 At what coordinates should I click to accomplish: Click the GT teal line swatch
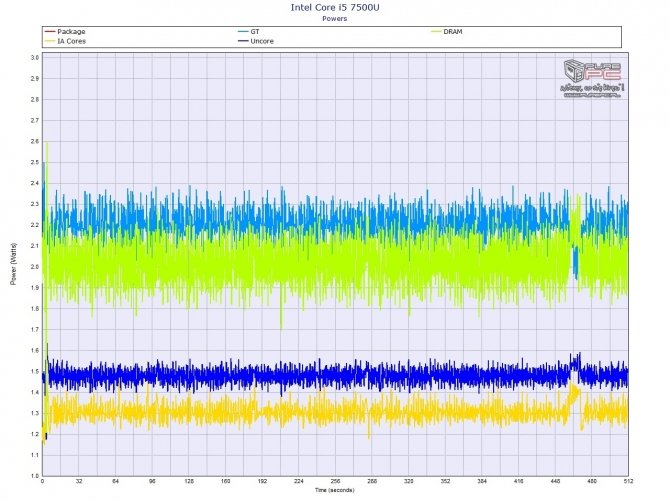(x=243, y=32)
